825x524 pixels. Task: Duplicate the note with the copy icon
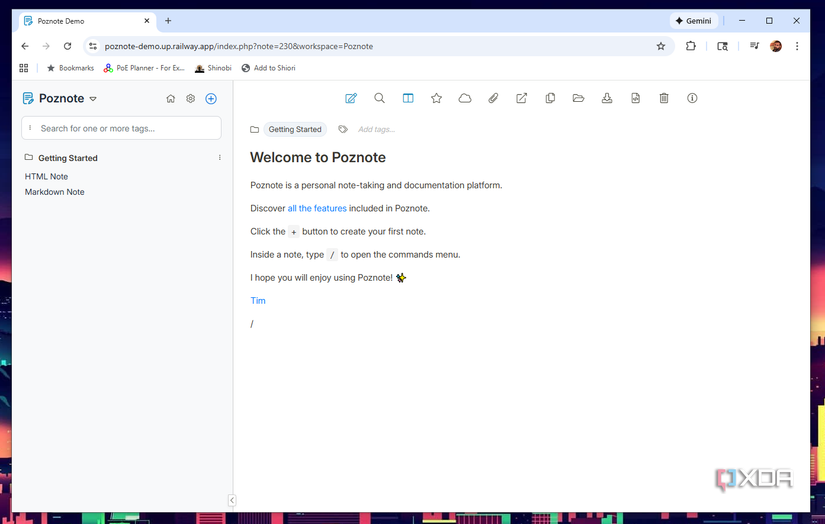click(550, 98)
